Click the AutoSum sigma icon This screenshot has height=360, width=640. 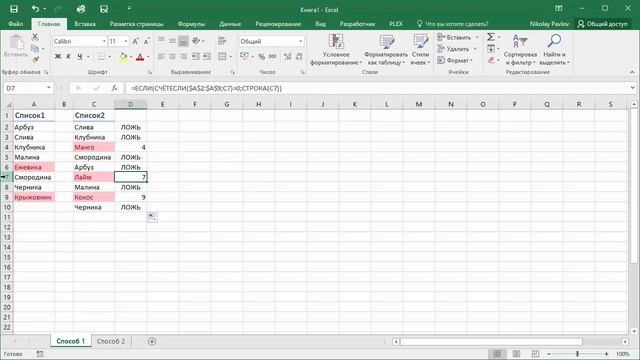pyautogui.click(x=491, y=37)
